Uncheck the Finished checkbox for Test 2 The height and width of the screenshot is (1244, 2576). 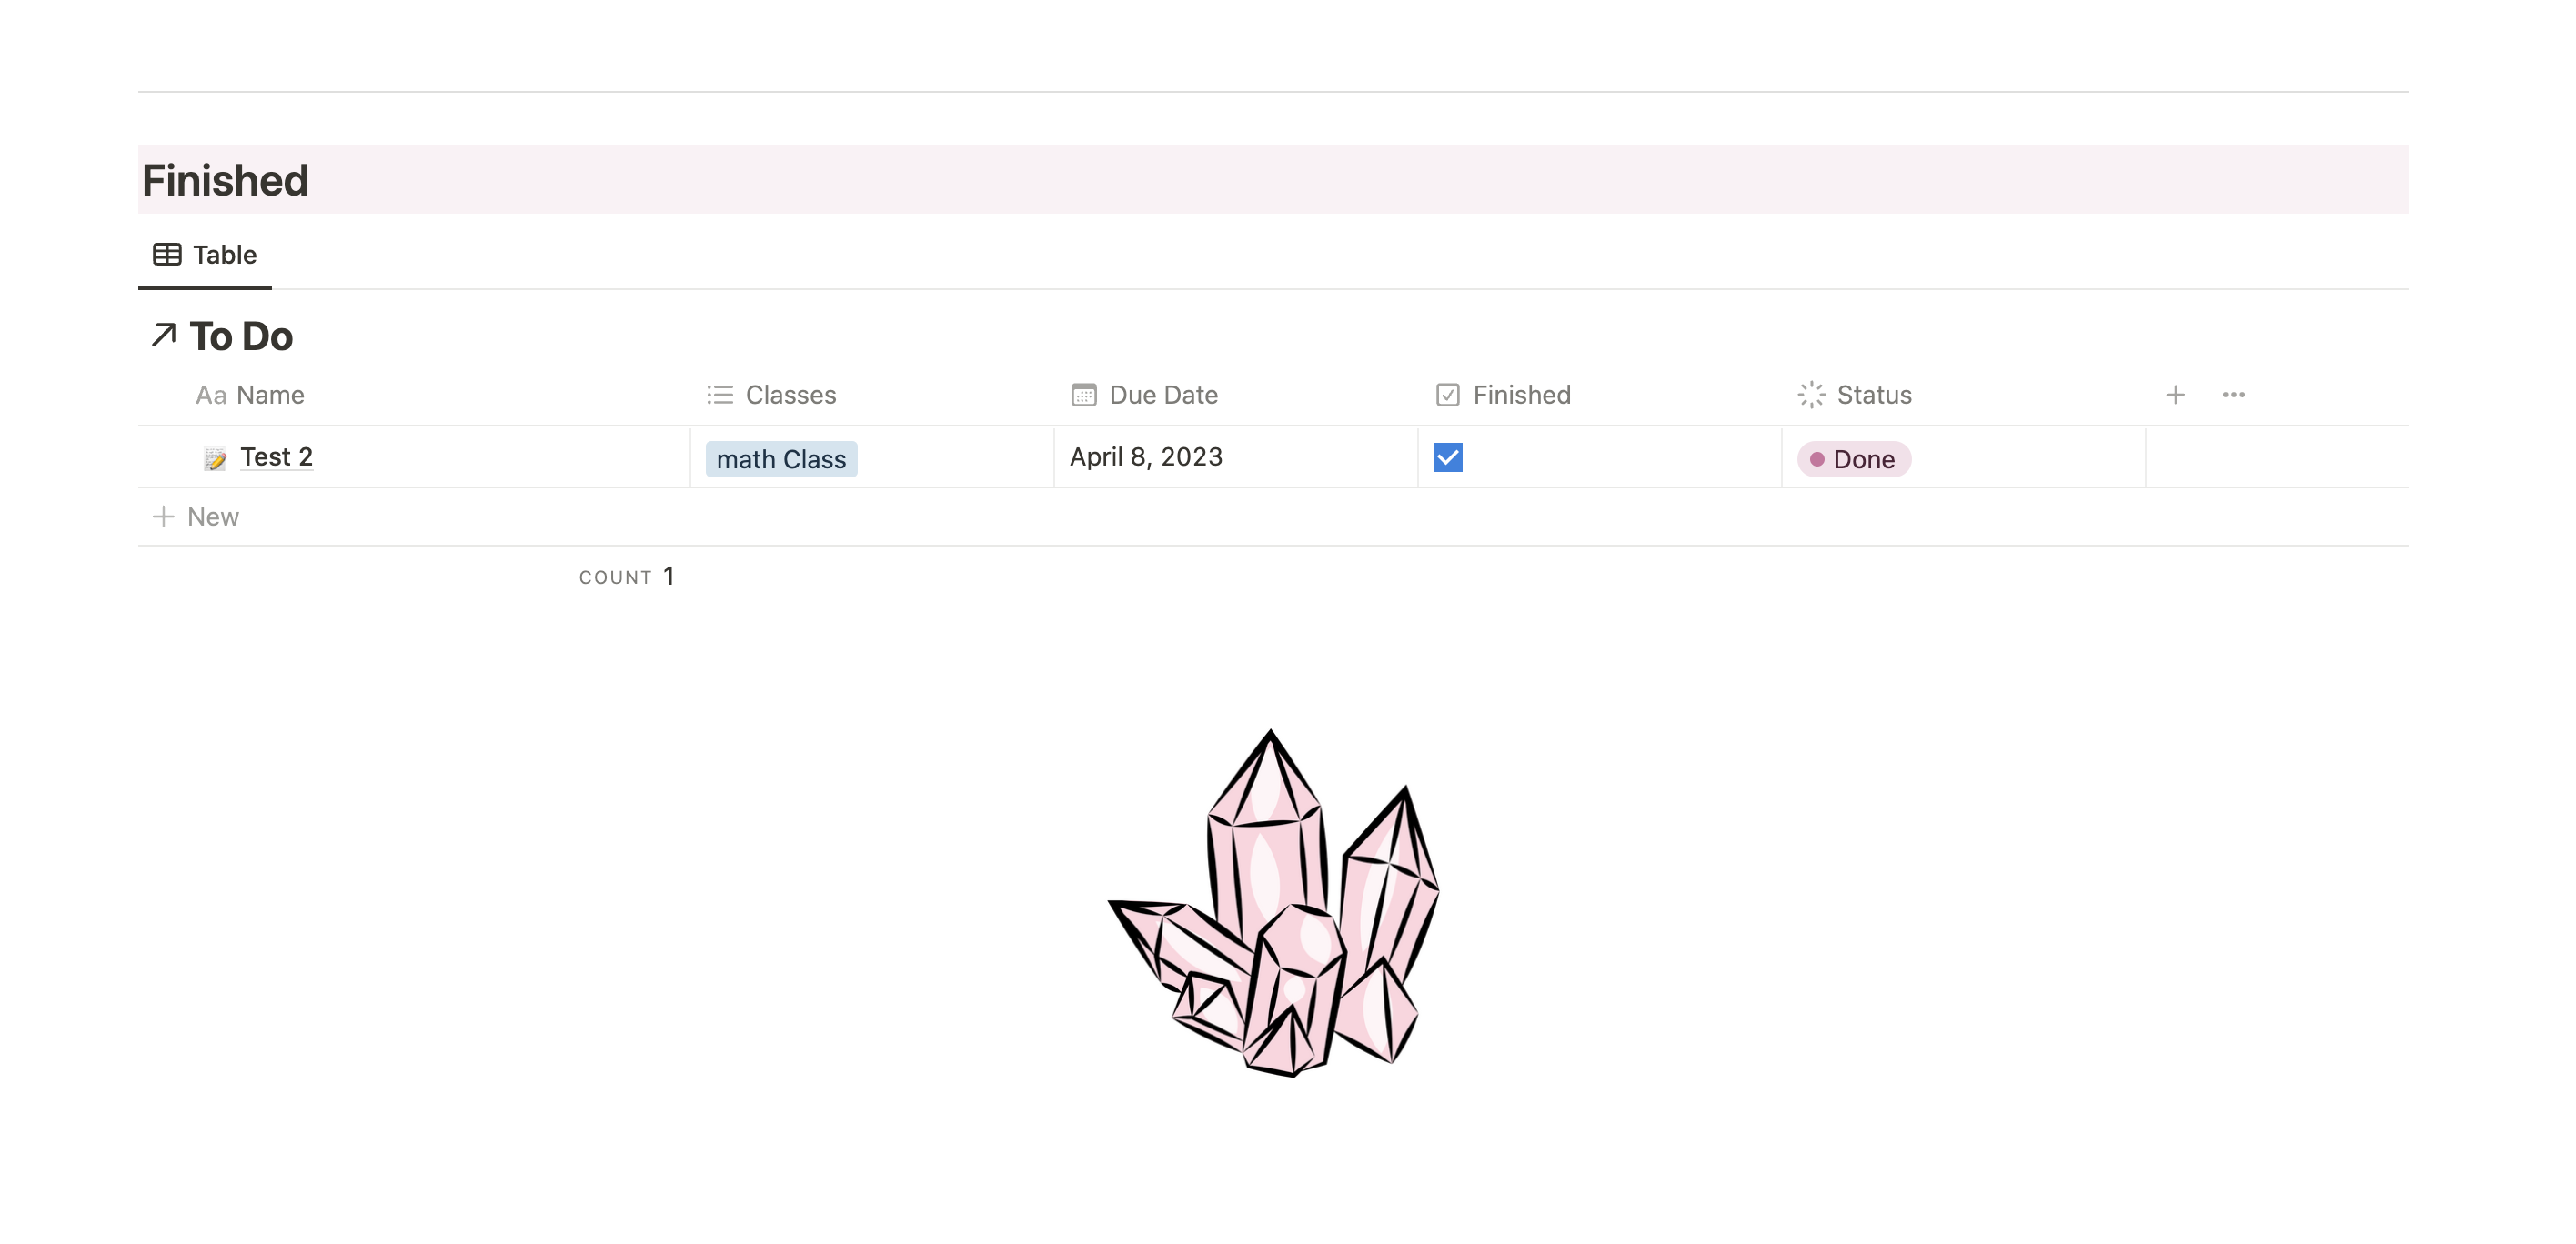[1447, 458]
